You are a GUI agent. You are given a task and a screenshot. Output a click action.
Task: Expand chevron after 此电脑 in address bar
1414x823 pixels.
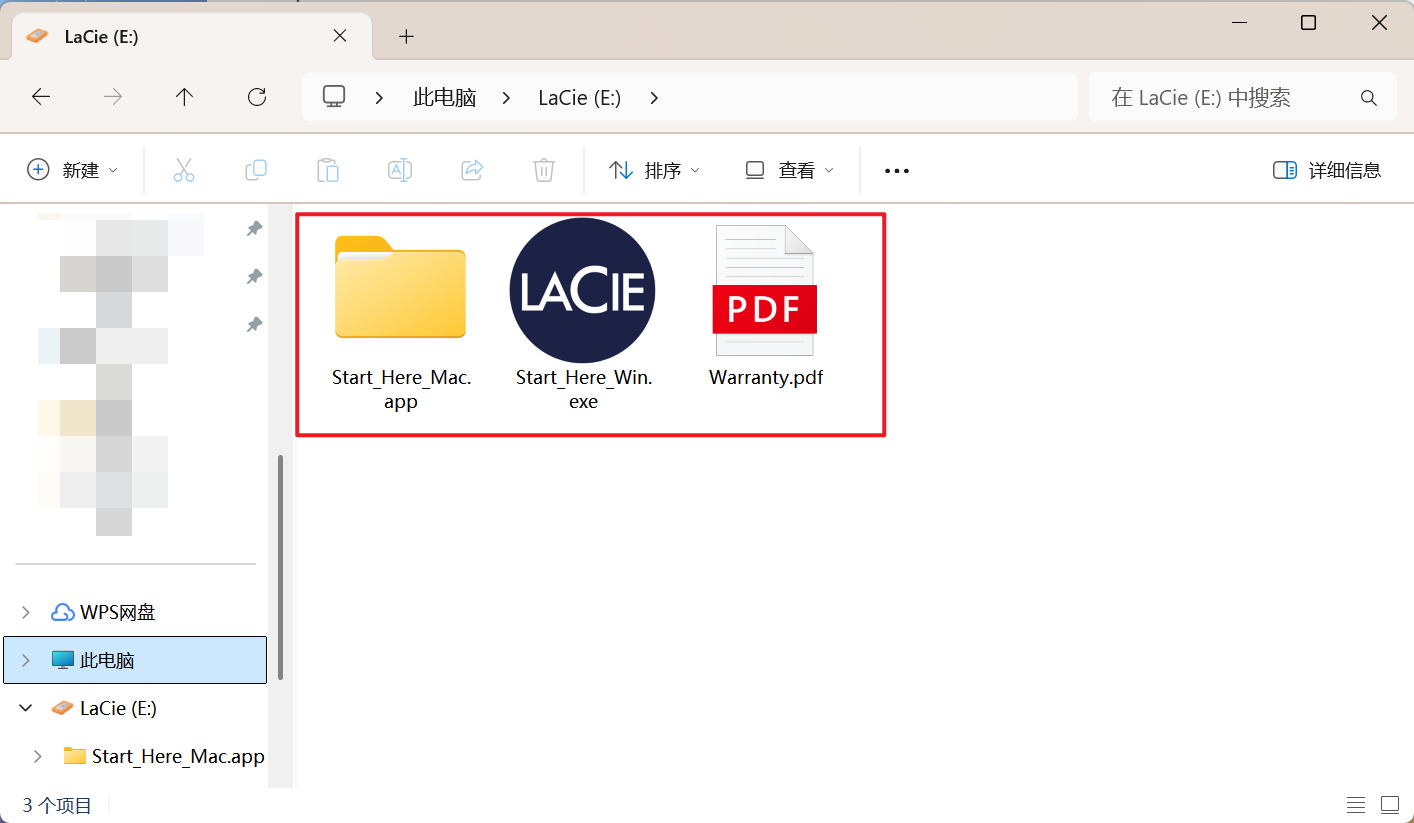click(x=507, y=98)
